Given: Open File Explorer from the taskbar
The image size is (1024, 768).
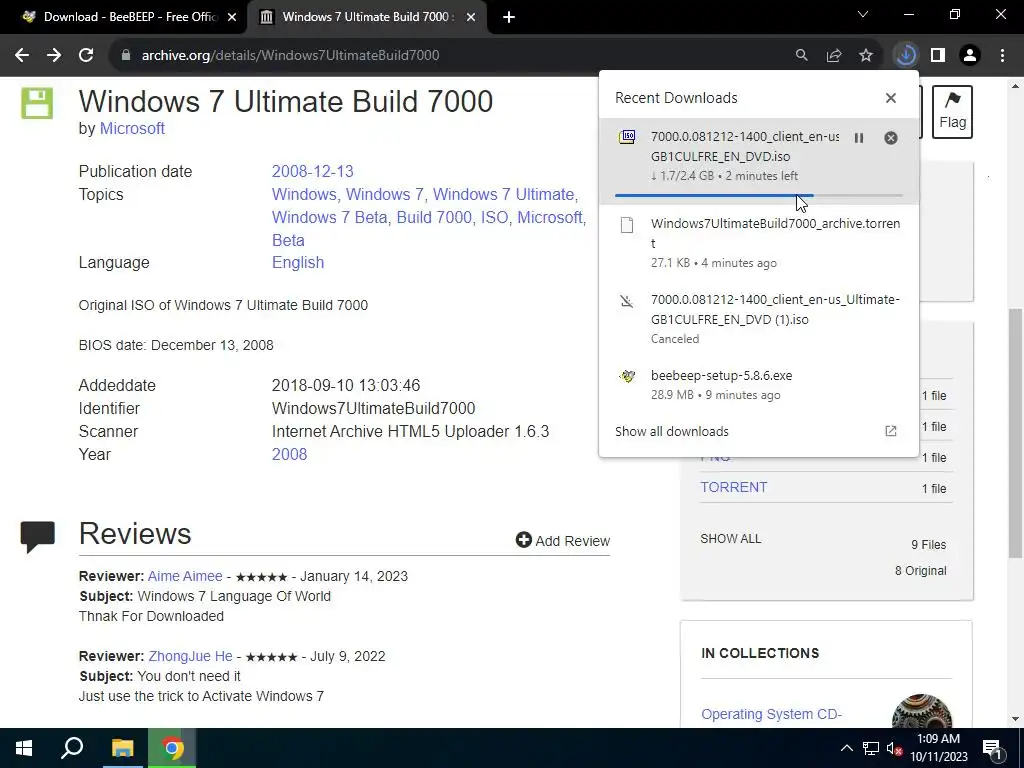Looking at the screenshot, I should (x=122, y=748).
